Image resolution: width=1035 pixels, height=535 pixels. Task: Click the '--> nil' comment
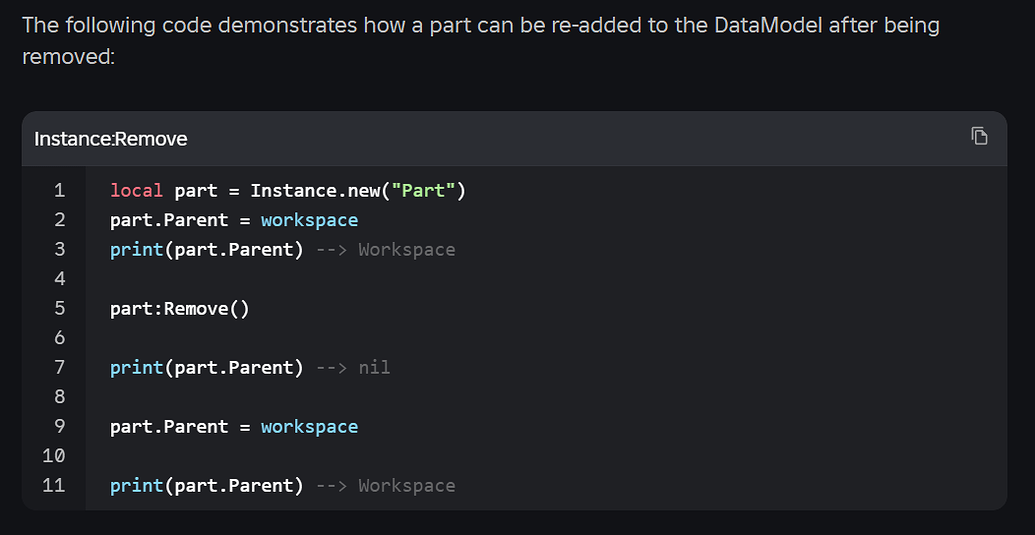point(352,367)
